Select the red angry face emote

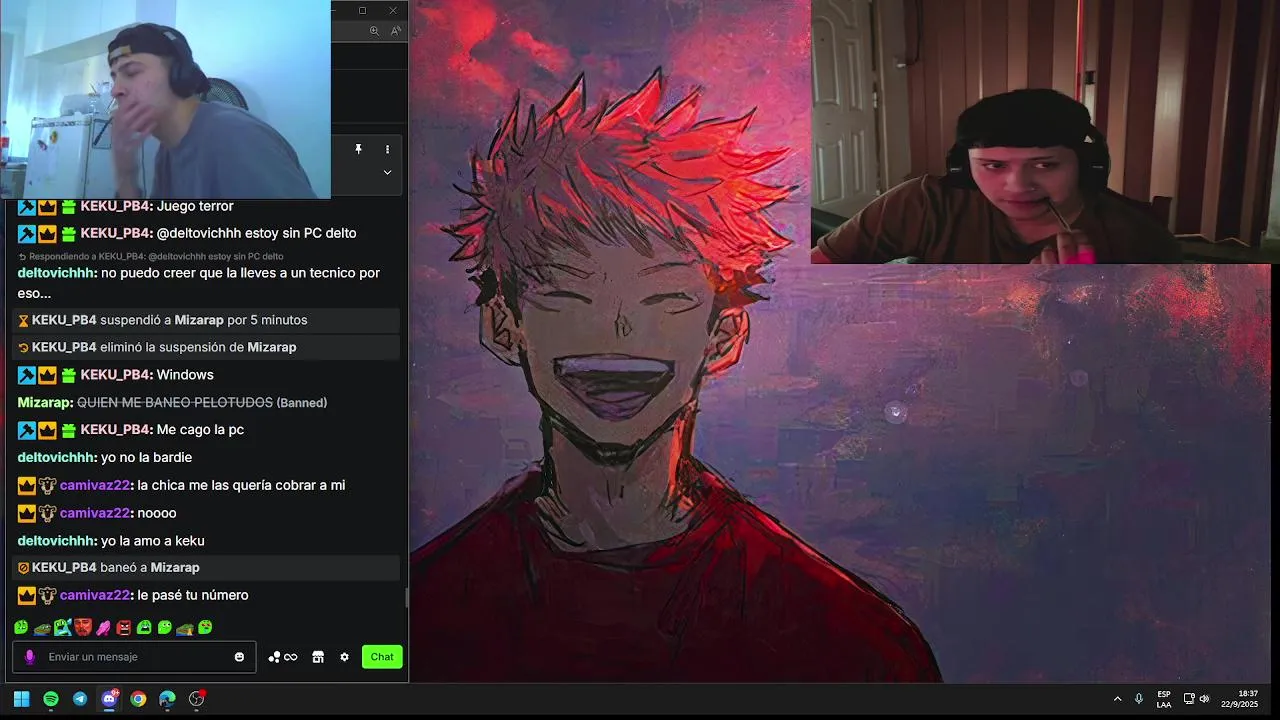click(124, 627)
